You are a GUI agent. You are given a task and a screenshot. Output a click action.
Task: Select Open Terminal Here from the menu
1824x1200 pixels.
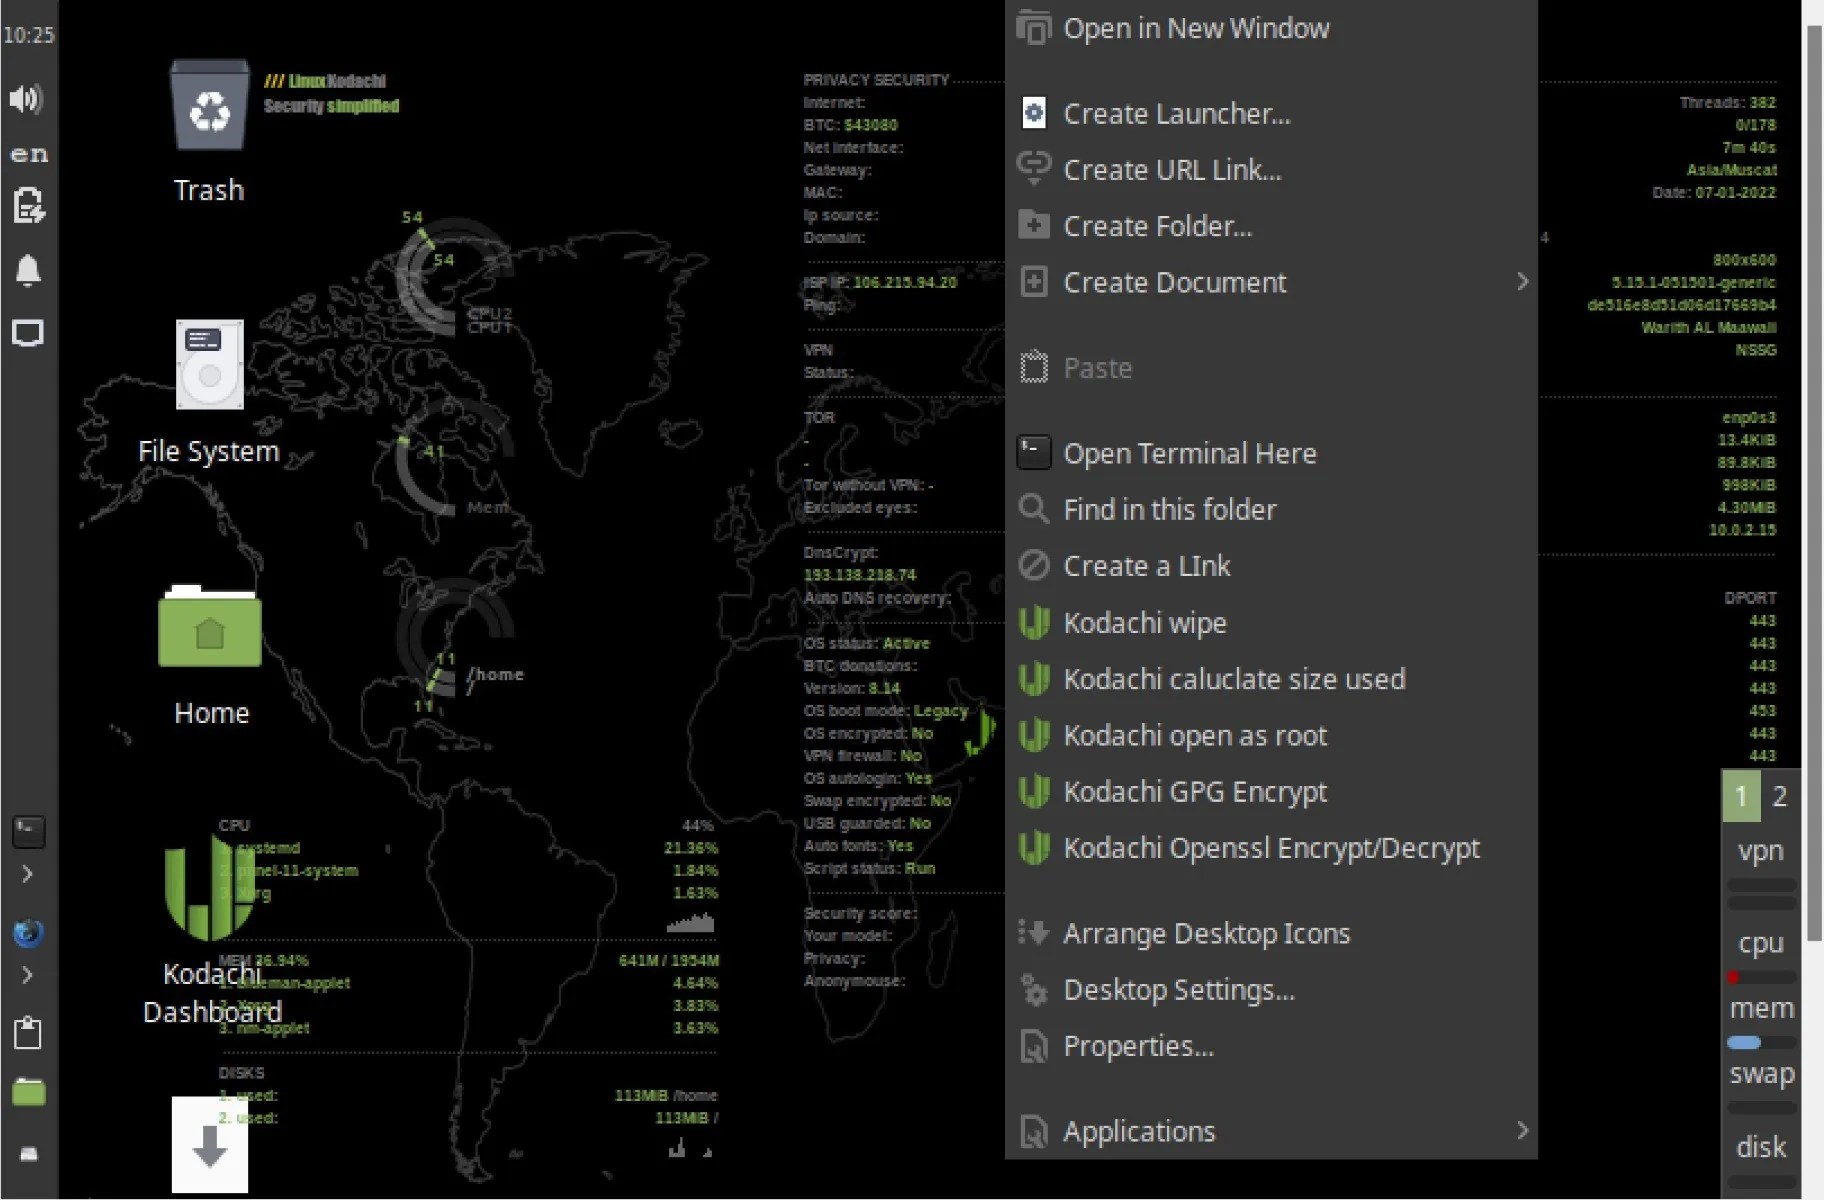tap(1190, 452)
